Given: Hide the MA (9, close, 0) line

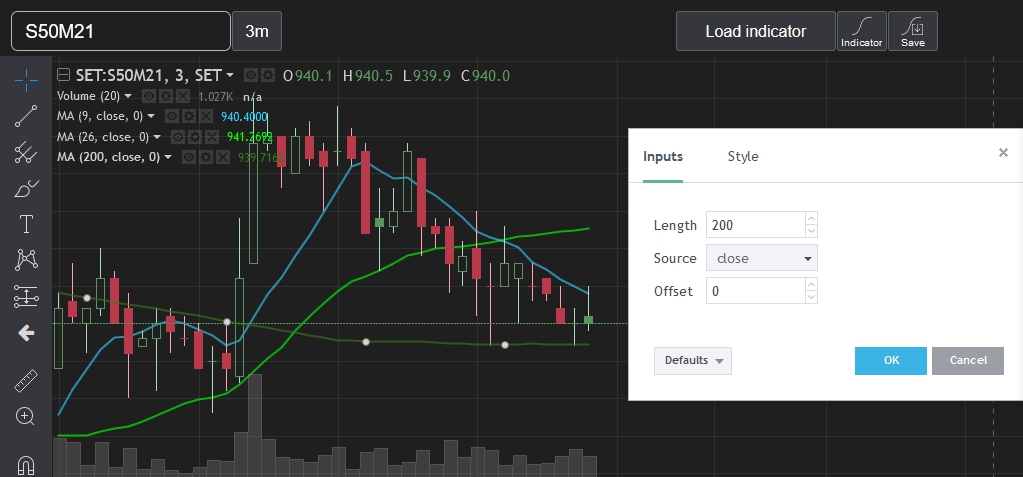Looking at the screenshot, I should click(x=172, y=117).
